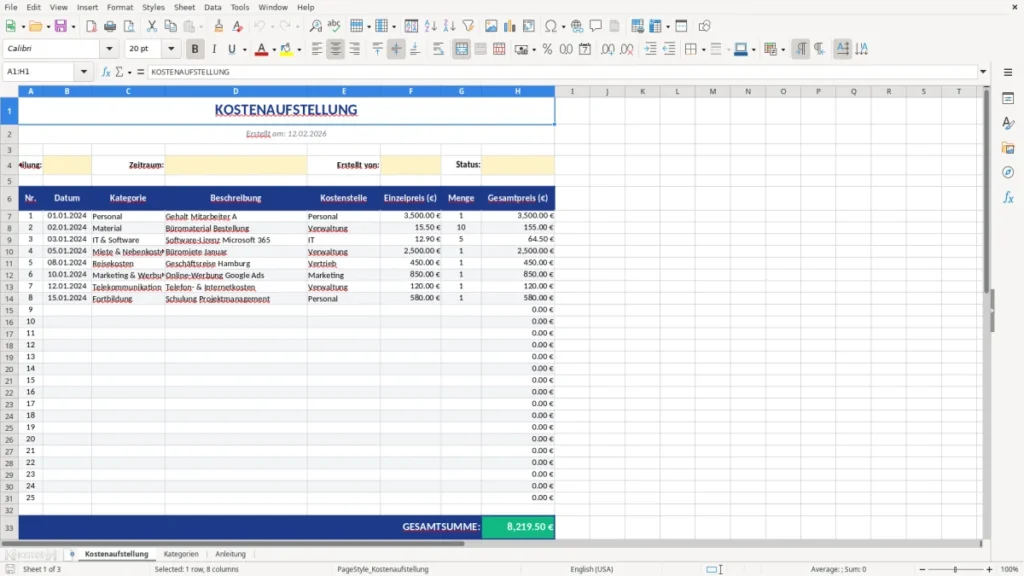Toggle Wrap Text
The height and width of the screenshot is (576, 1024).
pyautogui.click(x=438, y=49)
